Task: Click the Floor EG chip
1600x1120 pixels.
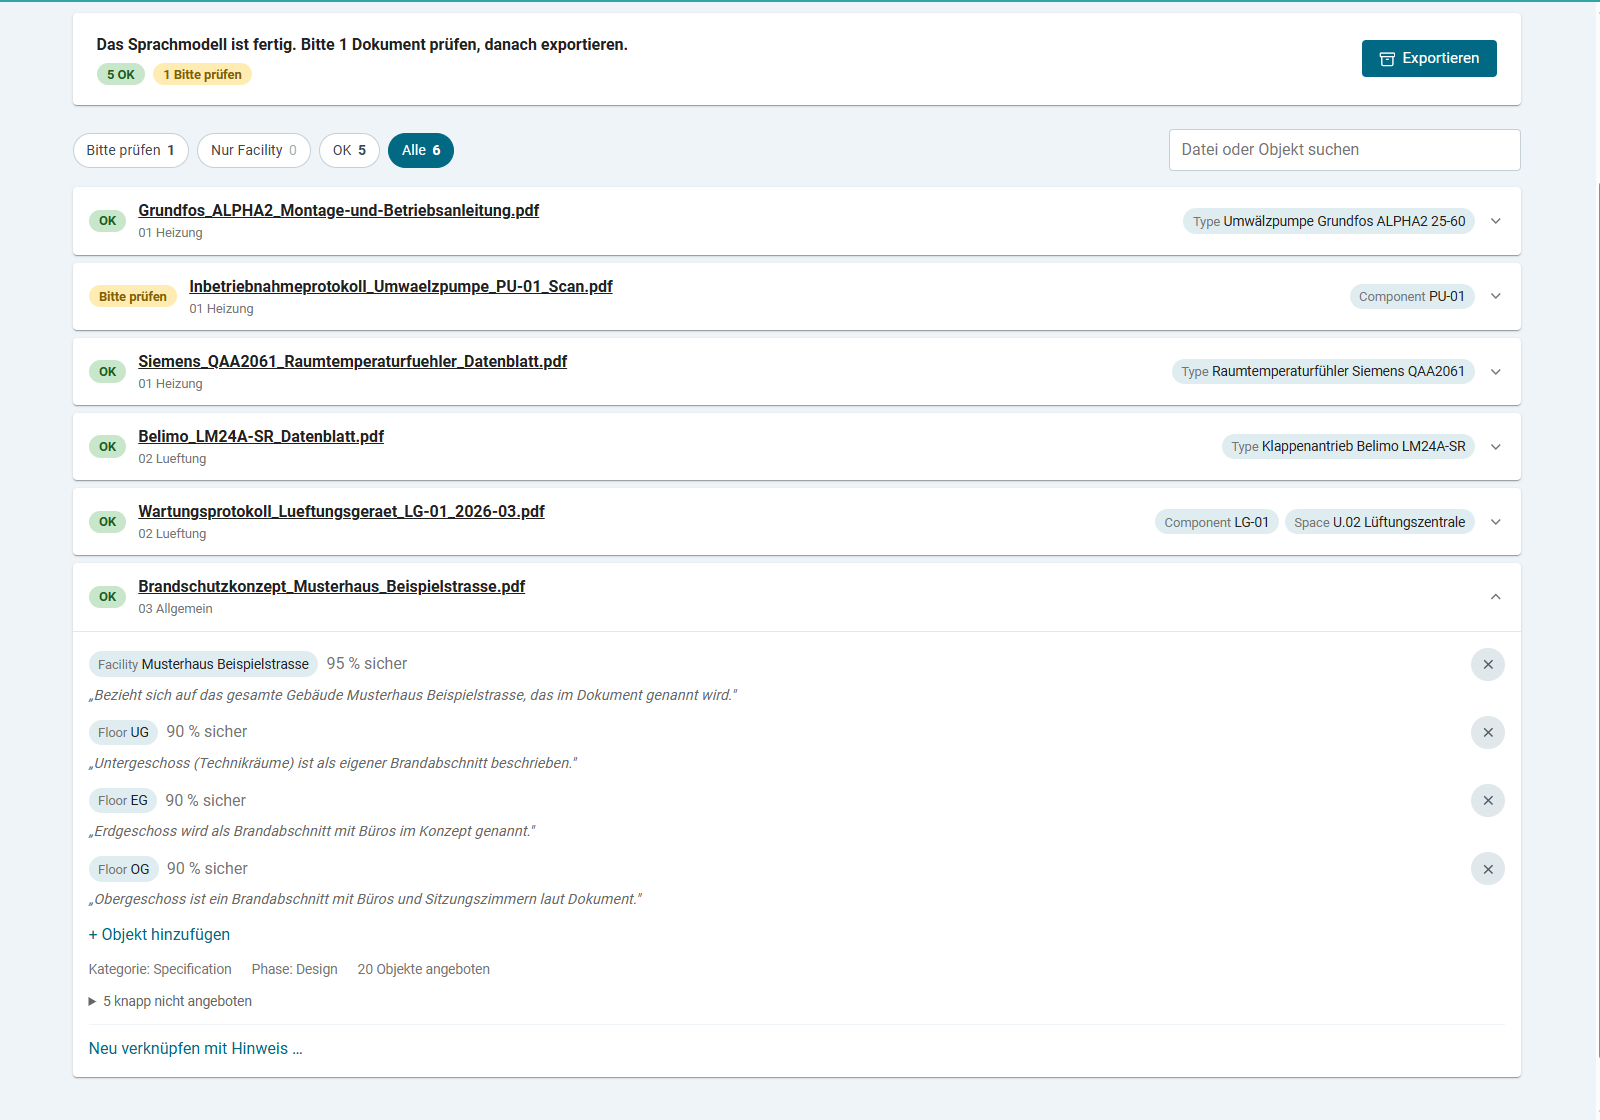Action: [123, 800]
